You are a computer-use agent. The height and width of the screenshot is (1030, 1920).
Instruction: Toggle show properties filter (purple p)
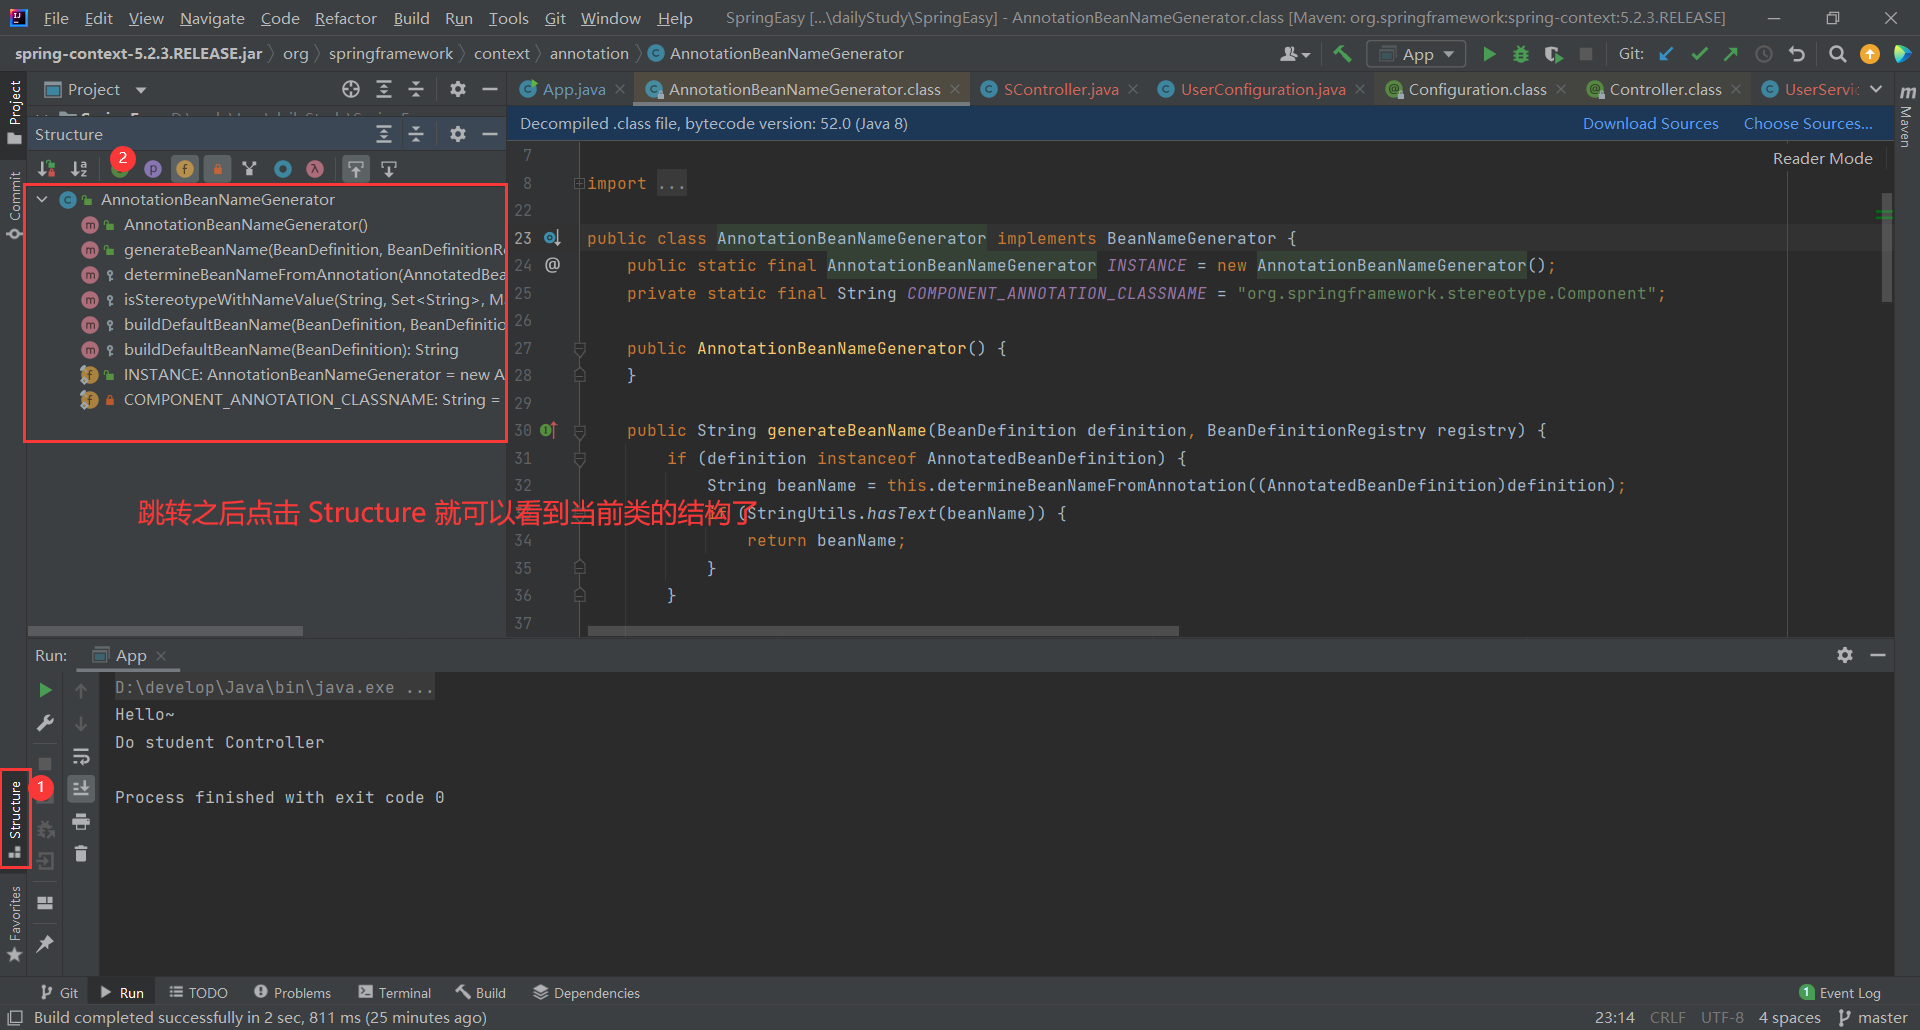pos(153,169)
